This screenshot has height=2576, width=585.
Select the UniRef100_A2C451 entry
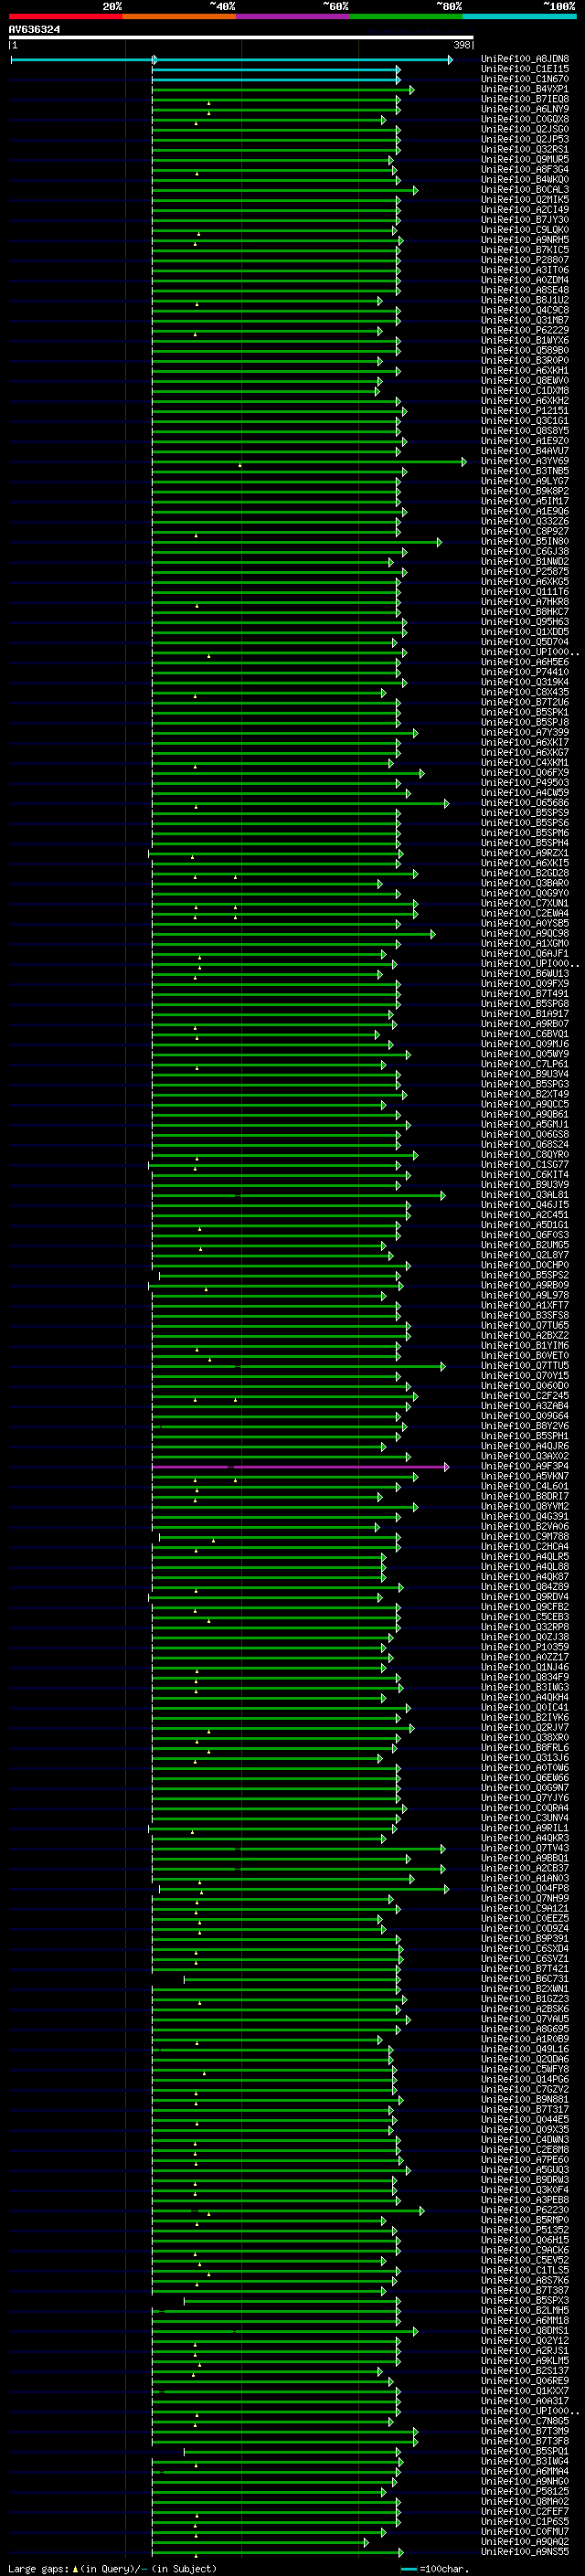525,1215
